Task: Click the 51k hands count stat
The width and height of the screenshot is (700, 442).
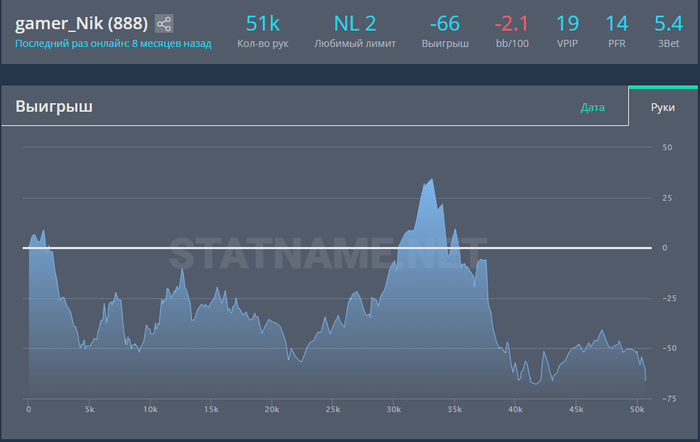Action: pyautogui.click(x=262, y=24)
